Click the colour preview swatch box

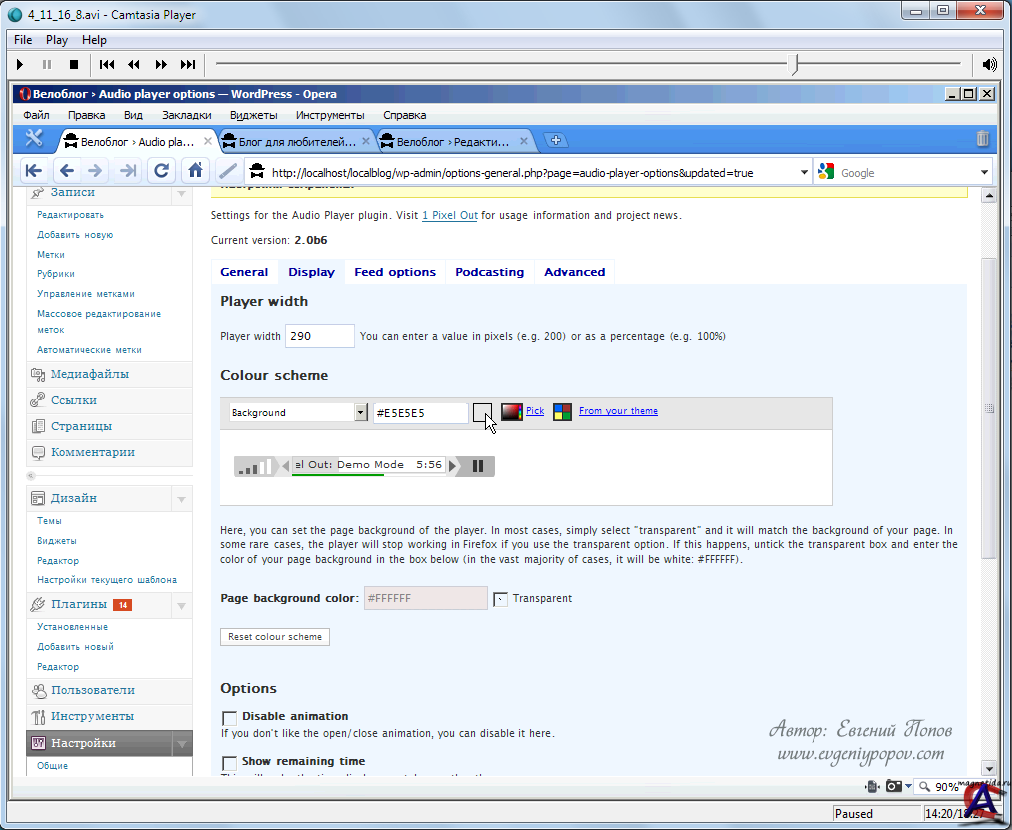click(x=482, y=412)
